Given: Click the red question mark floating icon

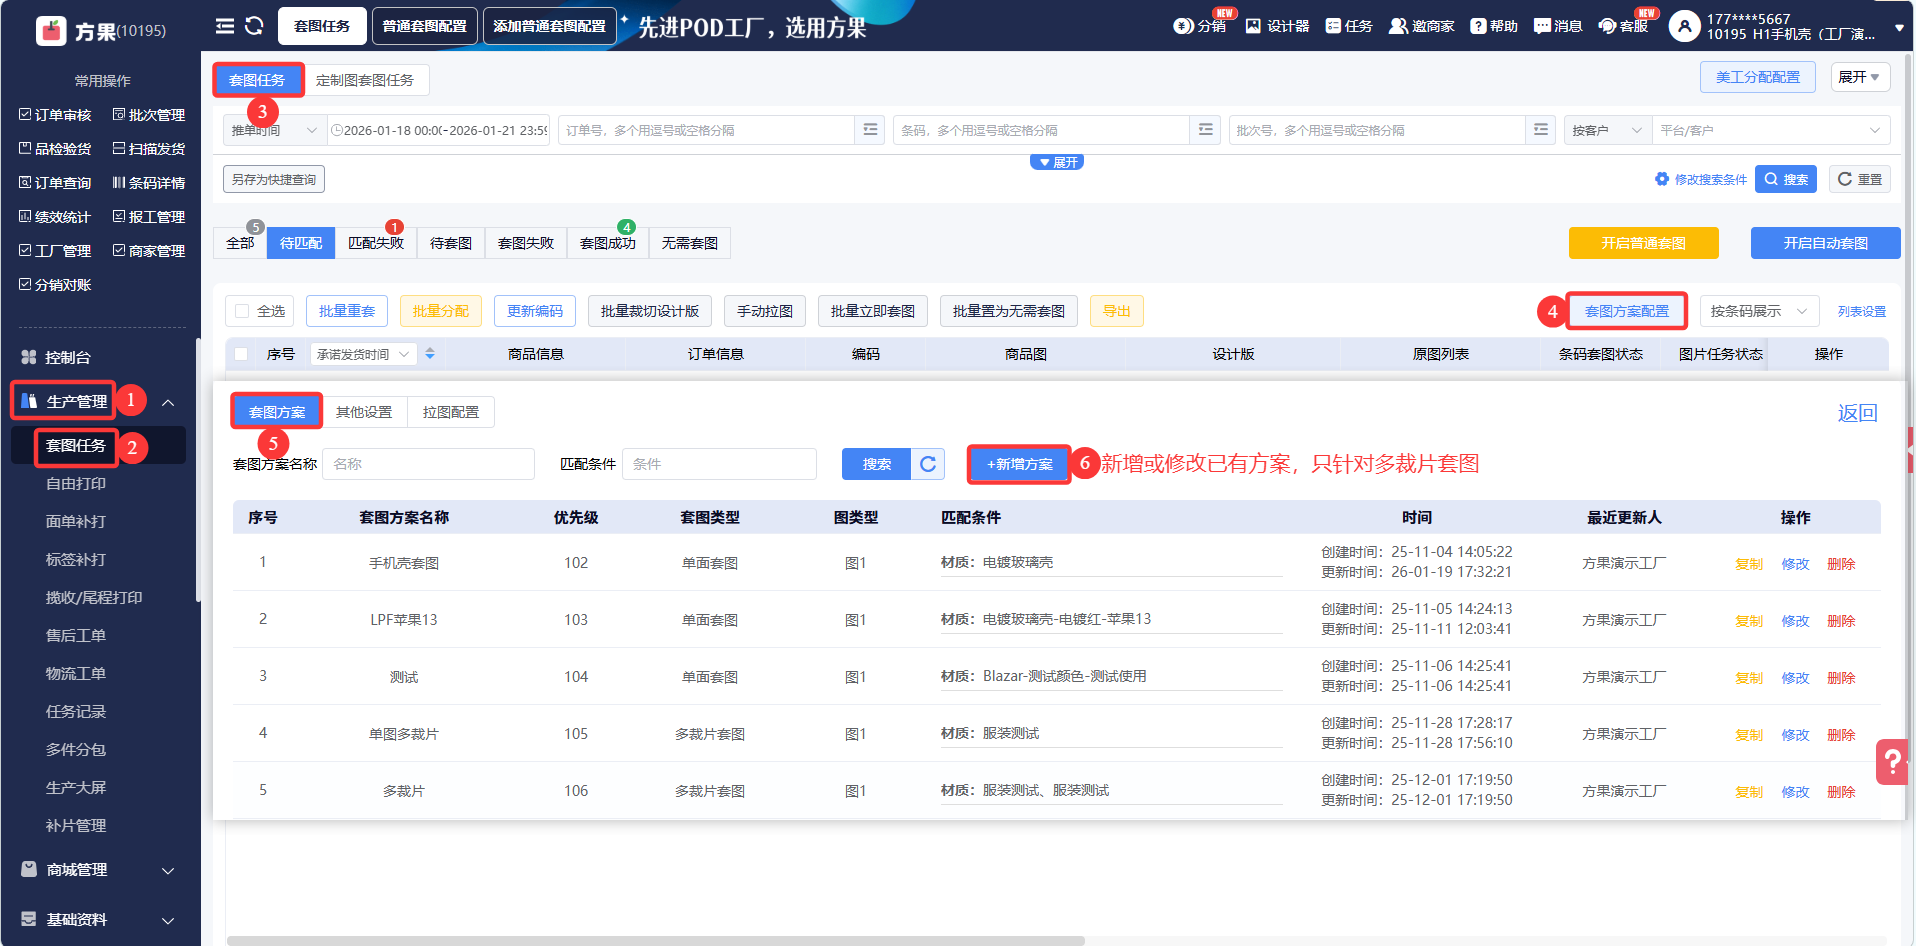Looking at the screenshot, I should pos(1892,762).
